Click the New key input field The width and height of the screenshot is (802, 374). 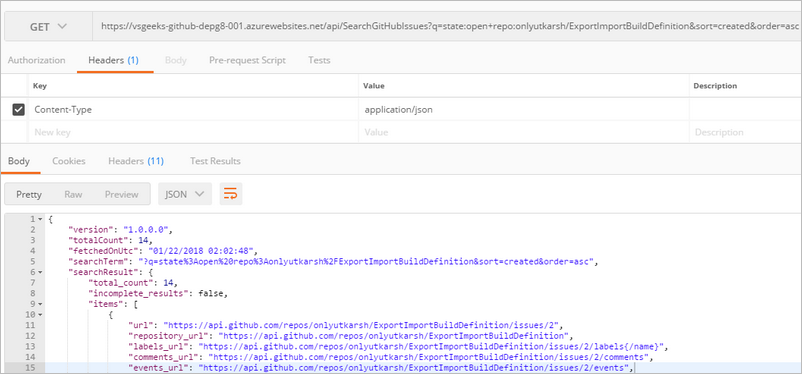pos(194,132)
